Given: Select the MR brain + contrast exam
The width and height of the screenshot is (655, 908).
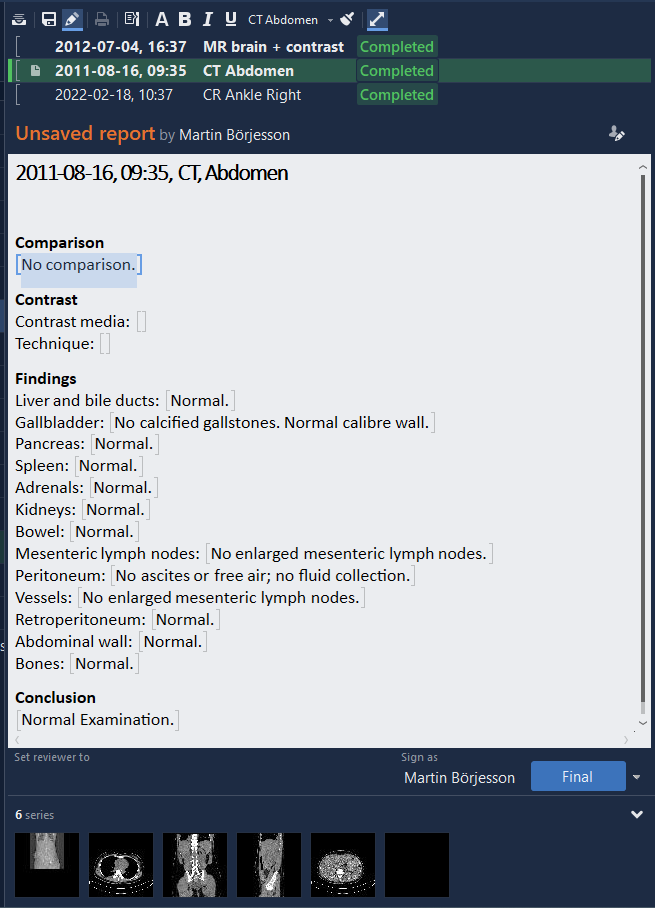Looking at the screenshot, I should [x=272, y=47].
